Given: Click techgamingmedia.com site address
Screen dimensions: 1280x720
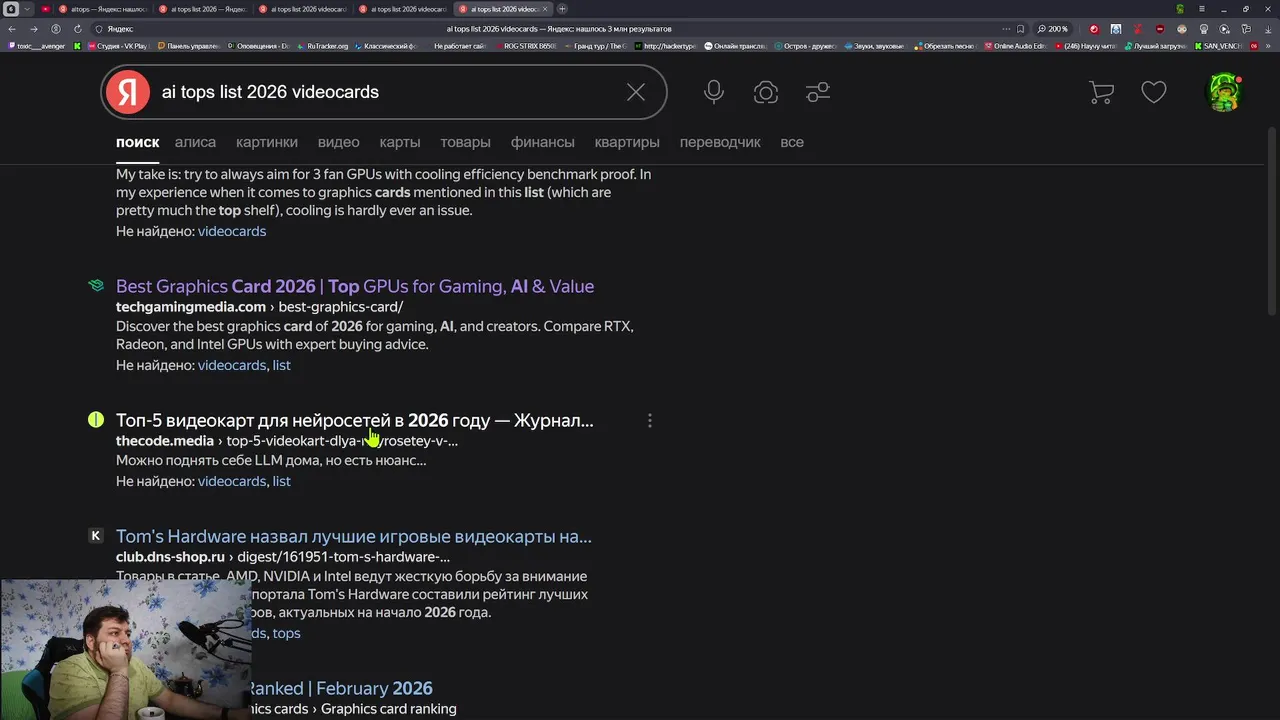Looking at the screenshot, I should [191, 307].
